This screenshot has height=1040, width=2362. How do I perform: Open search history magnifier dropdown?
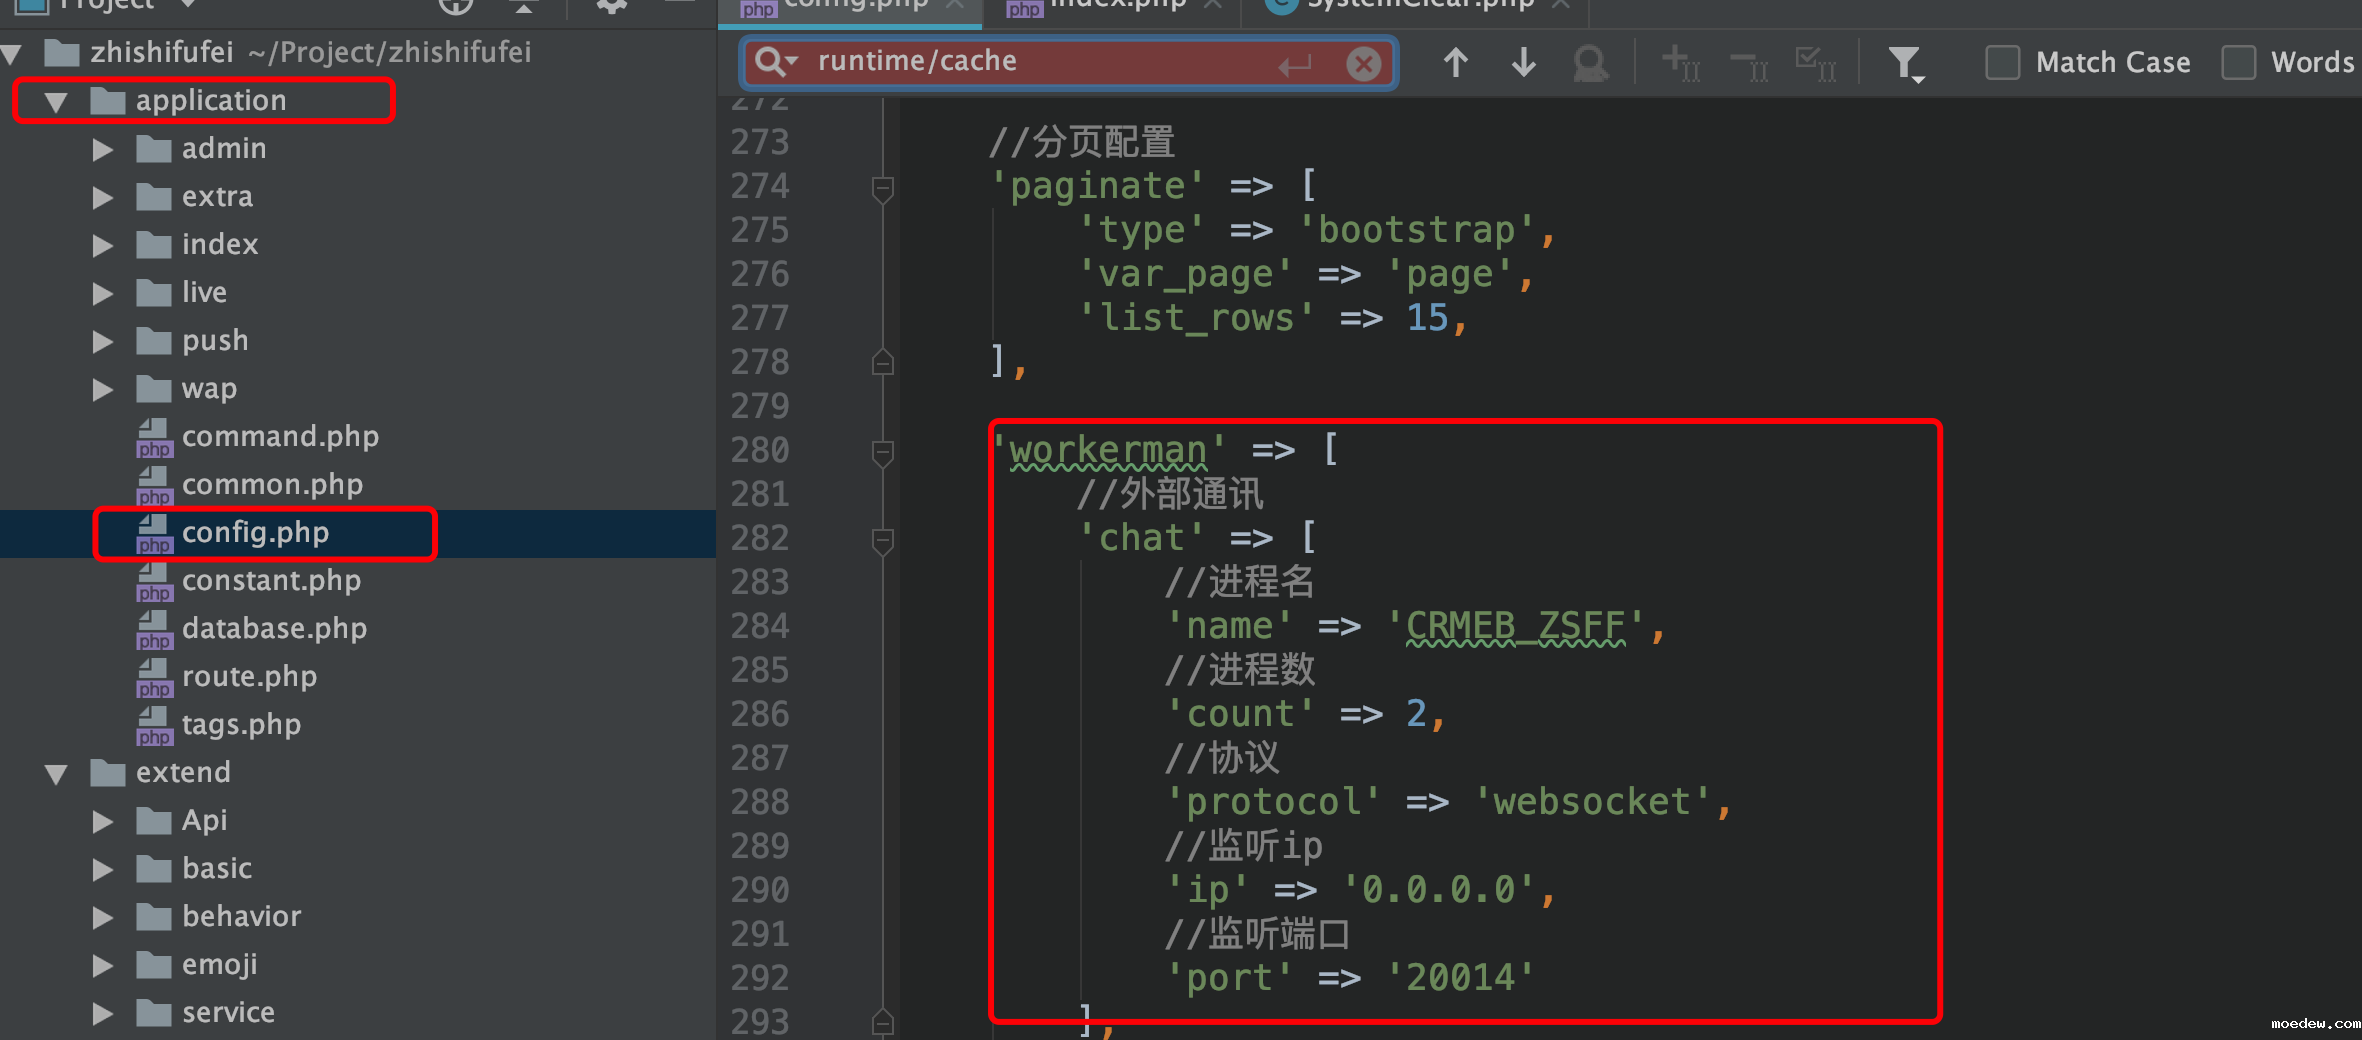coord(776,62)
